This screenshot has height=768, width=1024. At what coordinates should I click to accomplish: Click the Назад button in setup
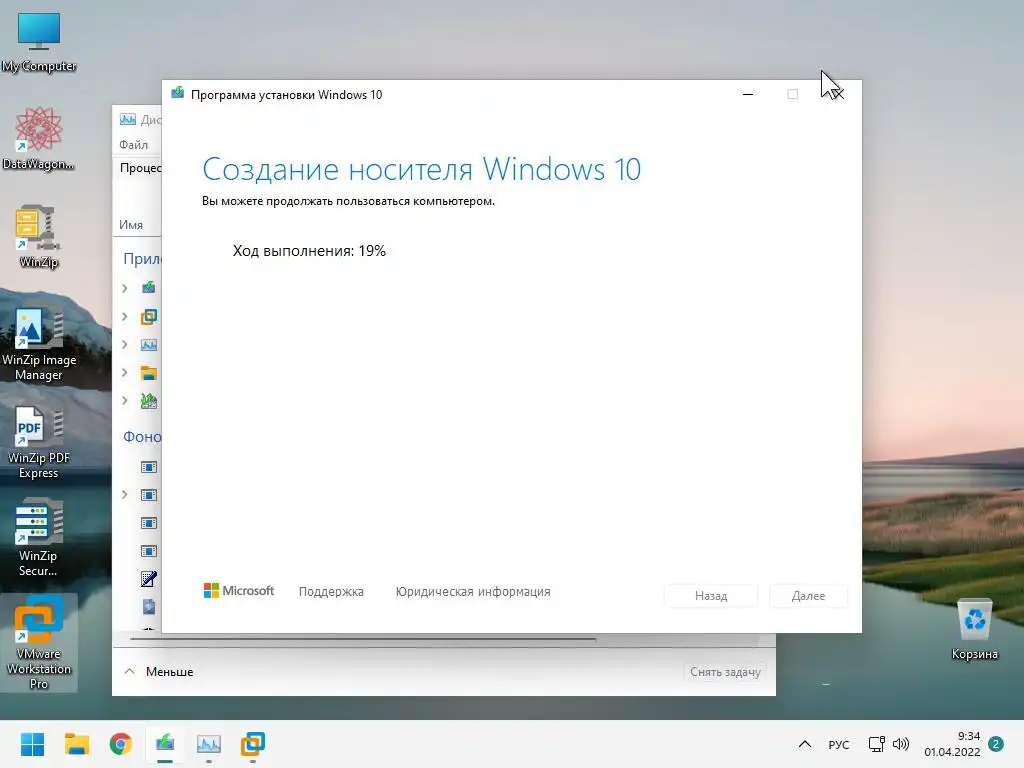[711, 596]
